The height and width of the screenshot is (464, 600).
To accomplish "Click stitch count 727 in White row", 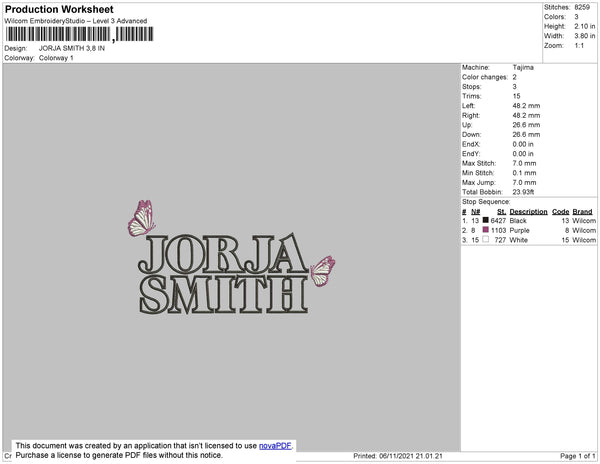I will (x=500, y=240).
